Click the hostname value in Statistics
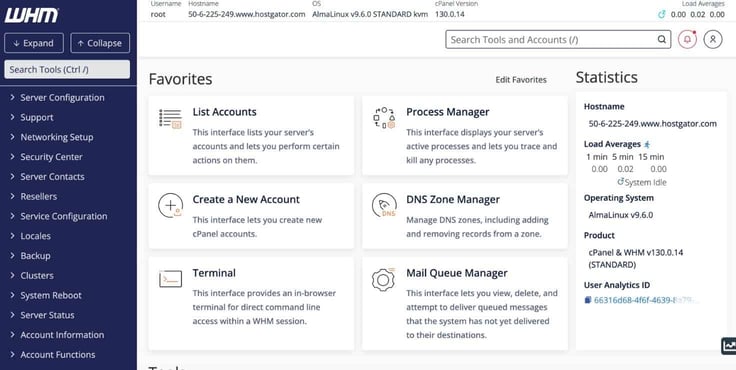 click(x=652, y=124)
